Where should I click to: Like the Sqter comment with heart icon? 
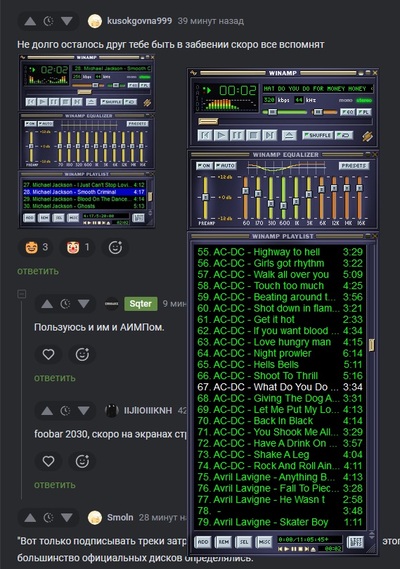point(48,354)
